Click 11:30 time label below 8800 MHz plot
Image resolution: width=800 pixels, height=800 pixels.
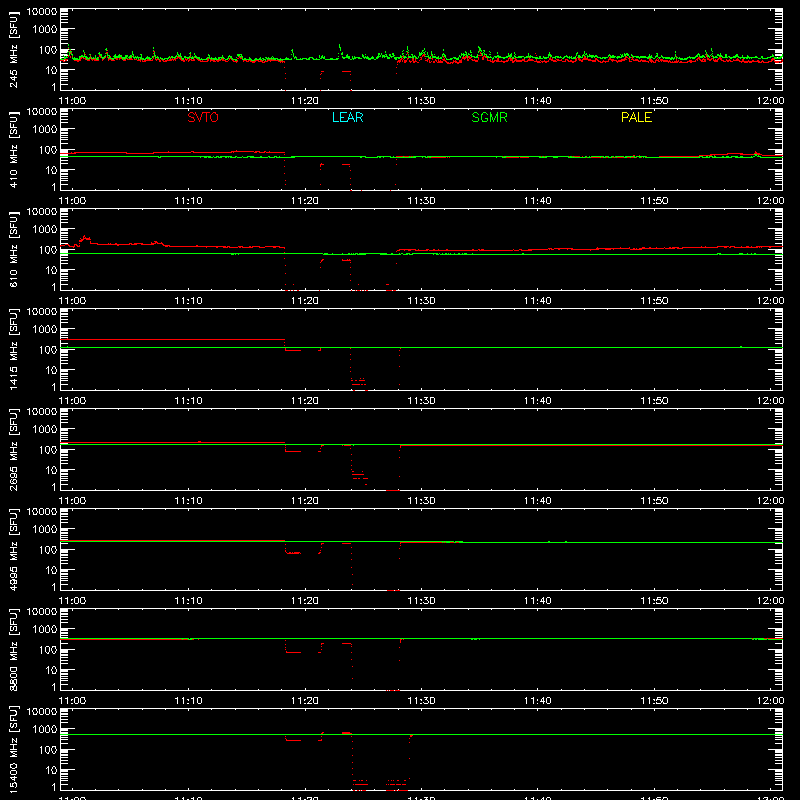(x=421, y=701)
